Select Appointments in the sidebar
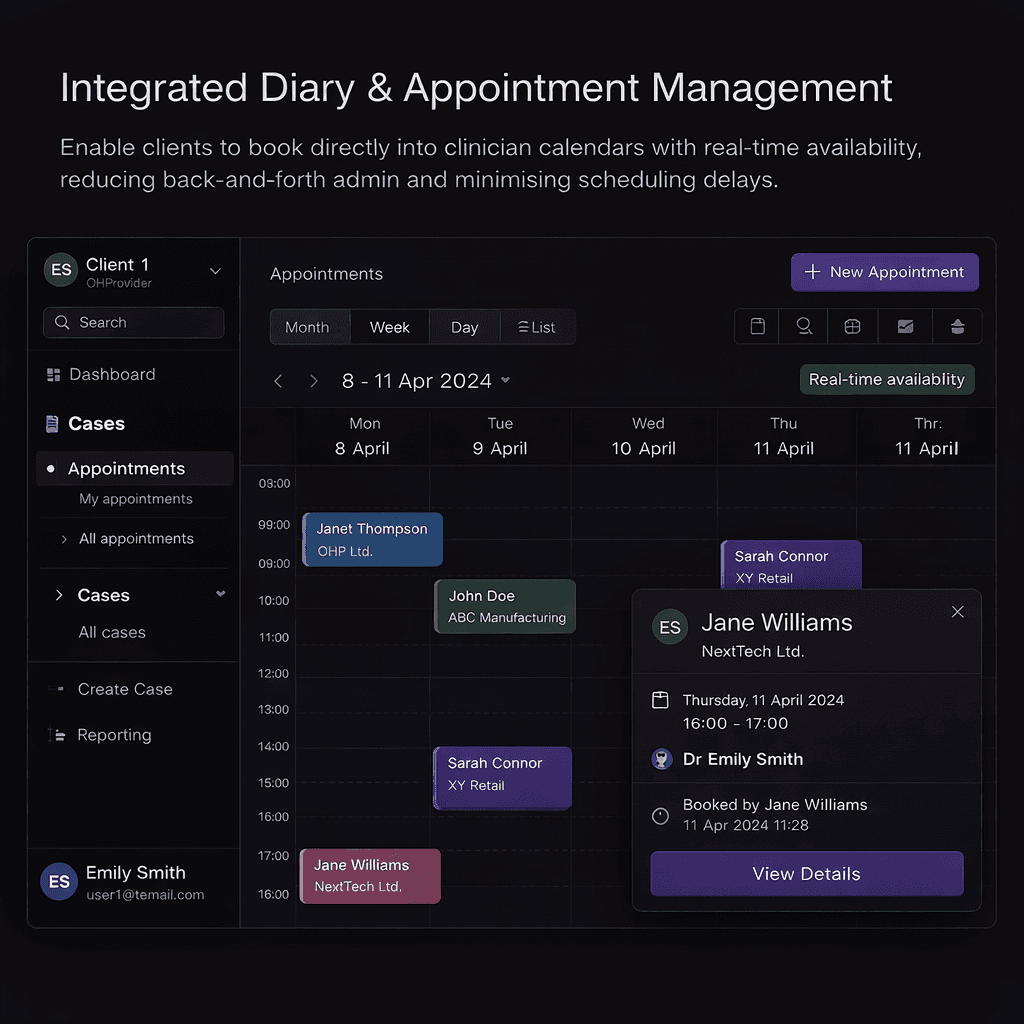This screenshot has width=1024, height=1024. coord(134,468)
